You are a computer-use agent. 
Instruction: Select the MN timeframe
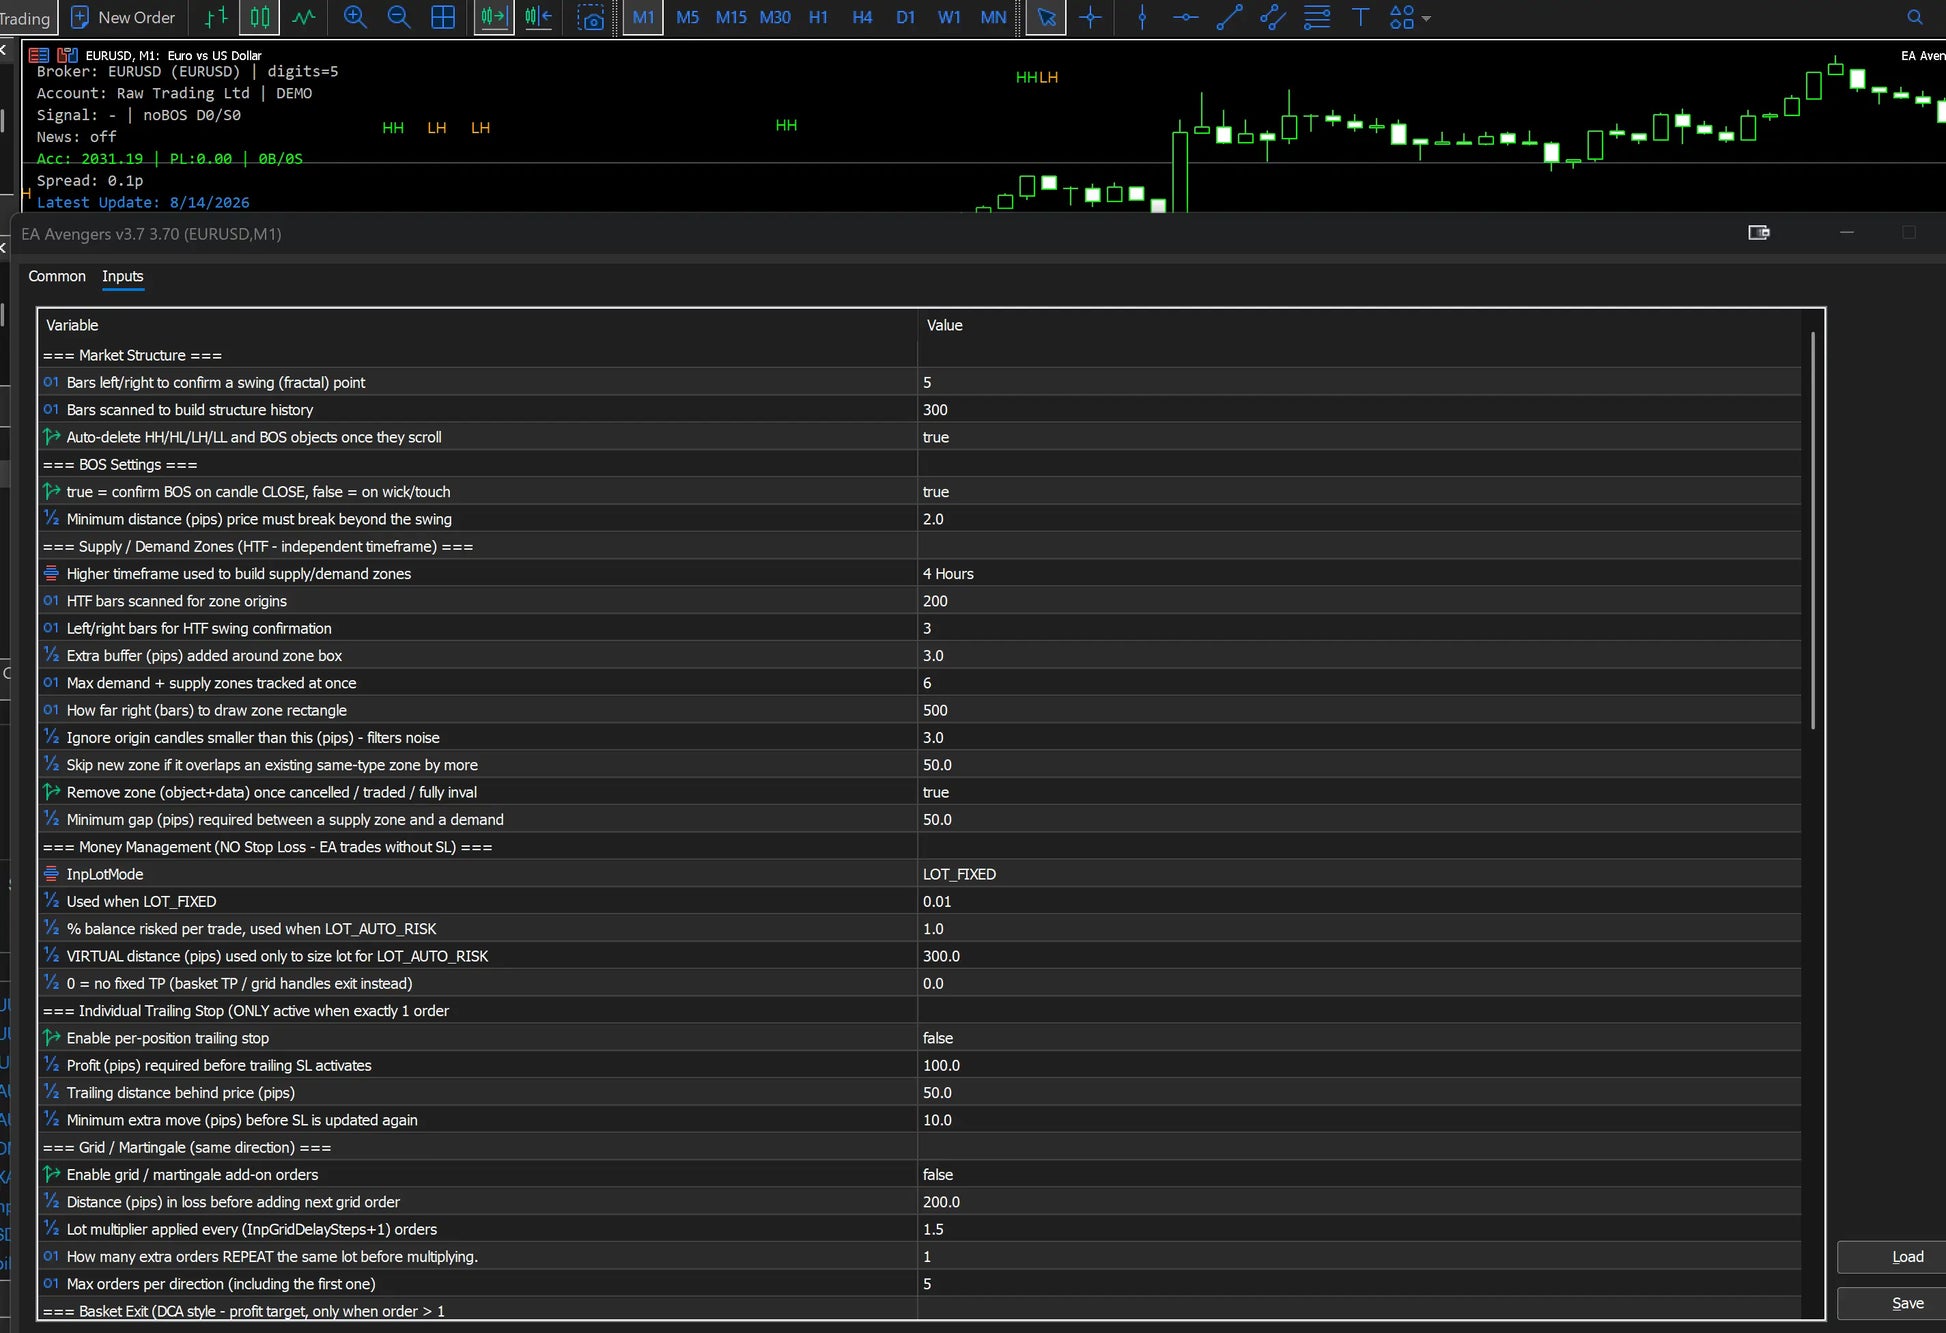coord(993,17)
